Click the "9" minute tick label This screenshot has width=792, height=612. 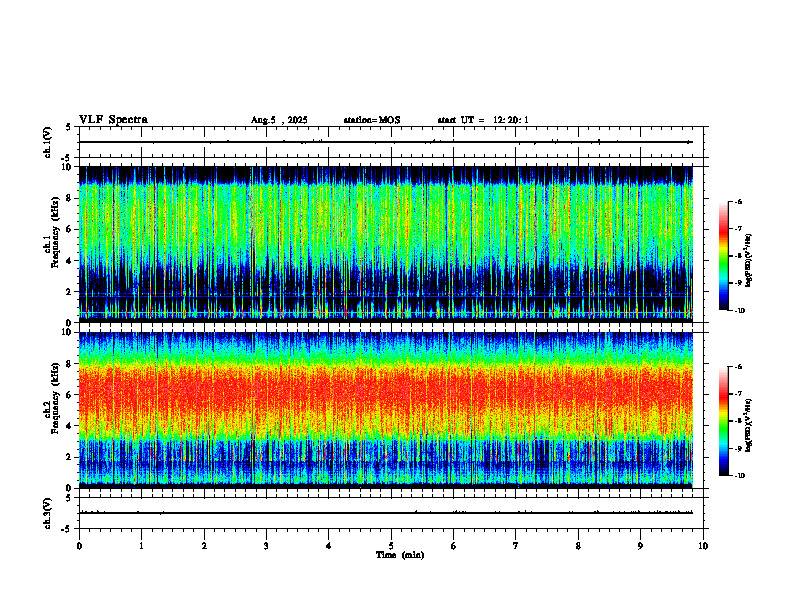tap(640, 546)
